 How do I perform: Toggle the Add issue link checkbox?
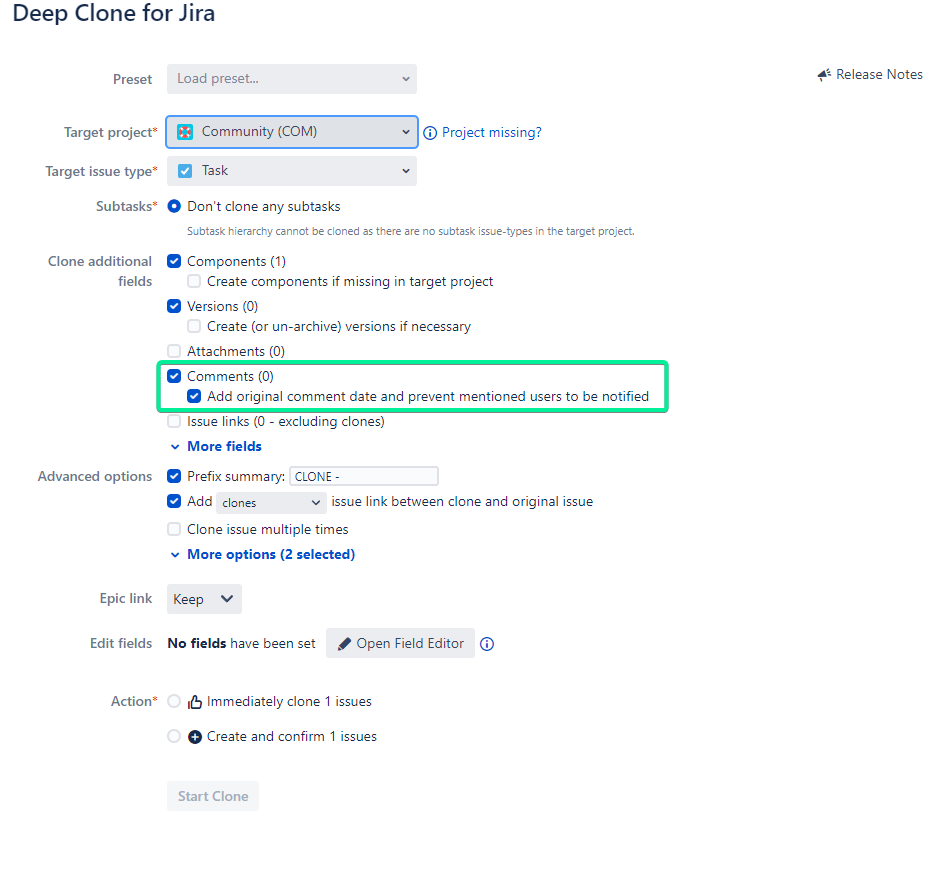tap(174, 502)
